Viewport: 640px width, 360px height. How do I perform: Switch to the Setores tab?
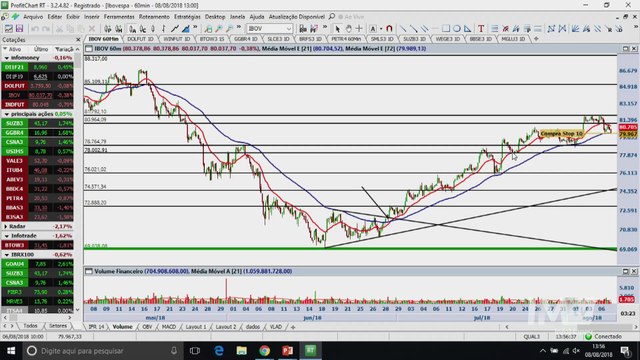[x=58, y=326]
